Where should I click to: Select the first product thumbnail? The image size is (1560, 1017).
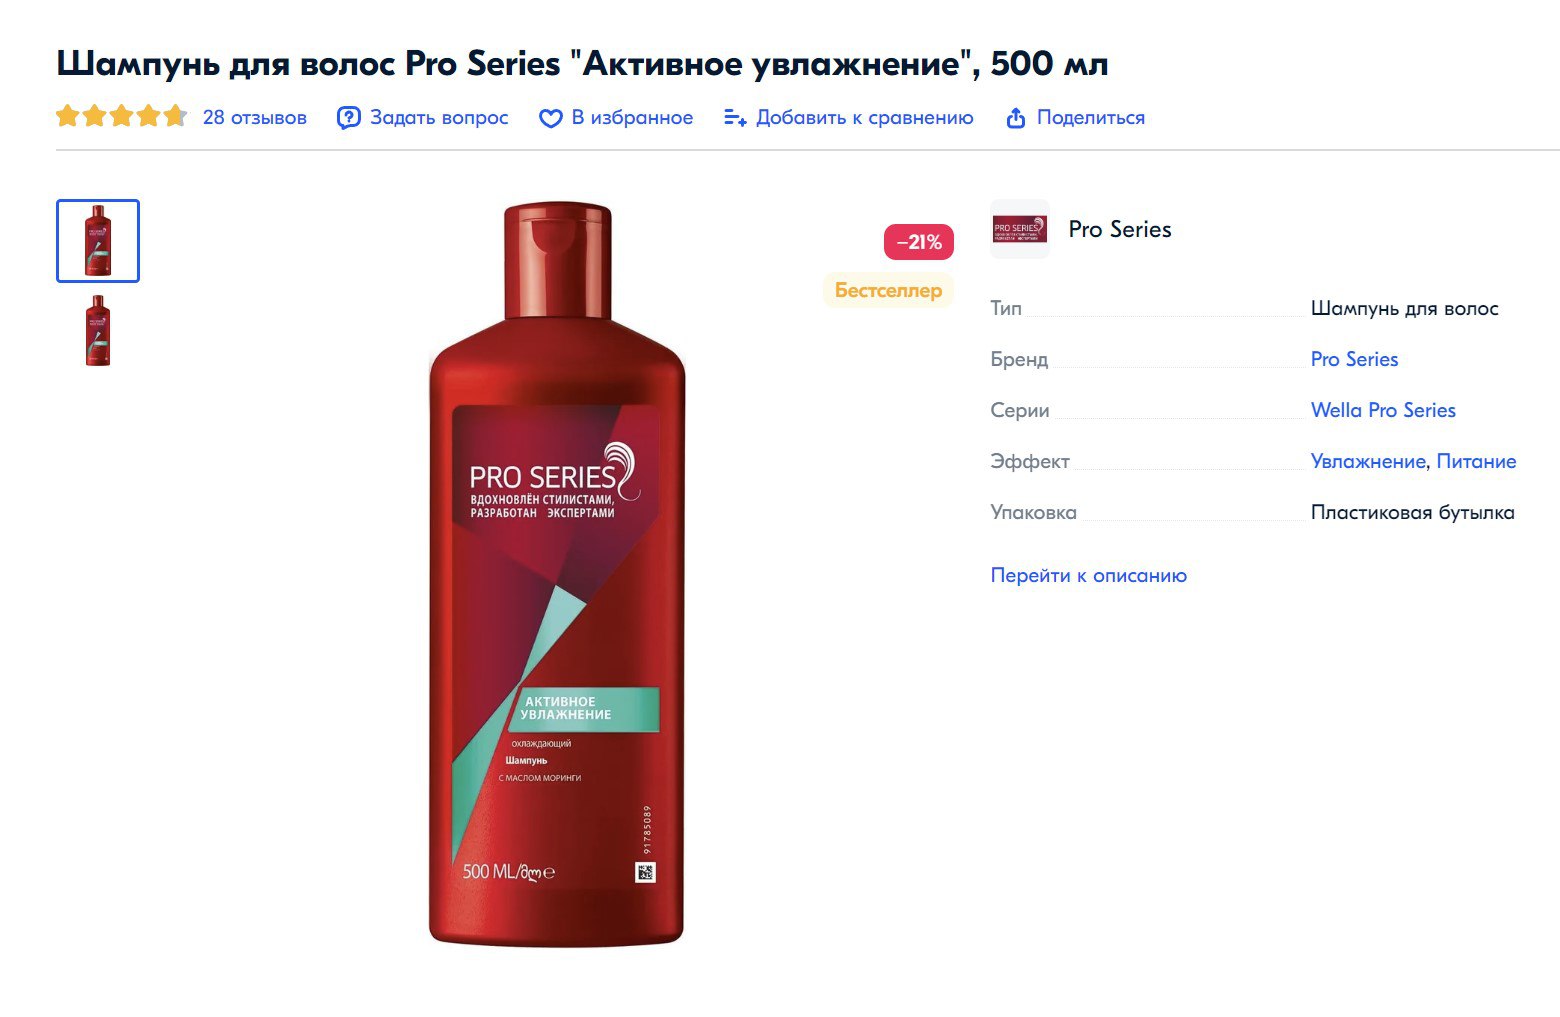click(98, 241)
